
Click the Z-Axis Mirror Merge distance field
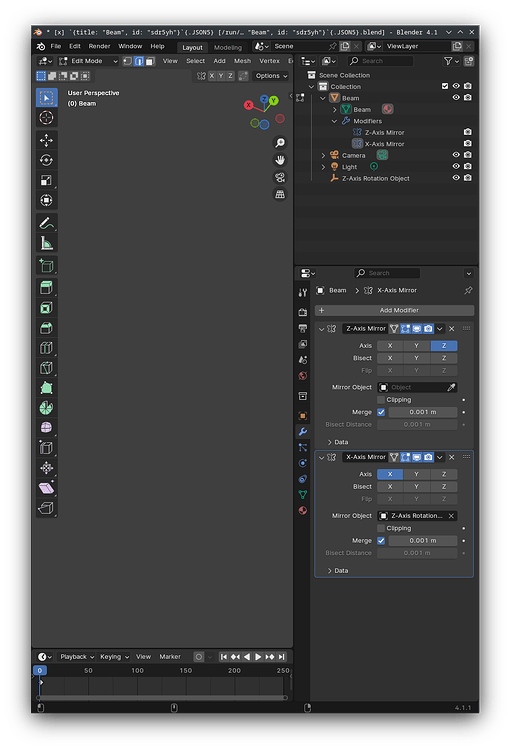[x=422, y=412]
